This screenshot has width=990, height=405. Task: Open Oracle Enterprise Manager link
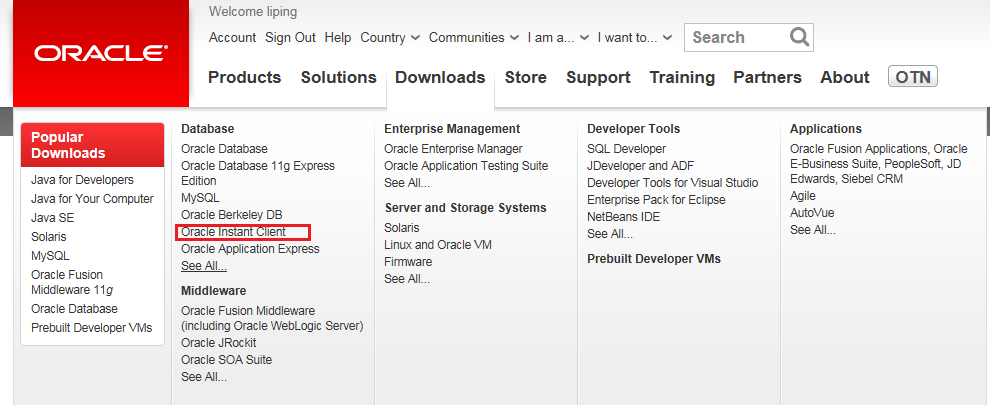coord(453,149)
